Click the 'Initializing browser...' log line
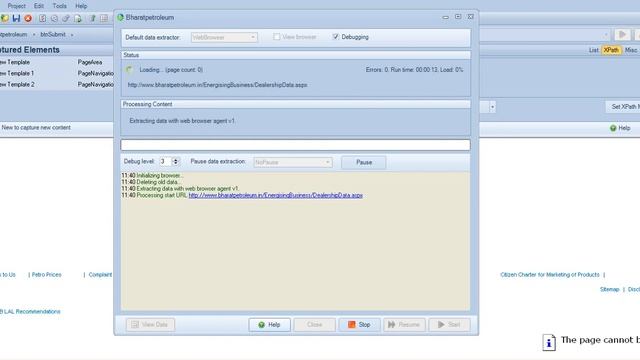 152,176
